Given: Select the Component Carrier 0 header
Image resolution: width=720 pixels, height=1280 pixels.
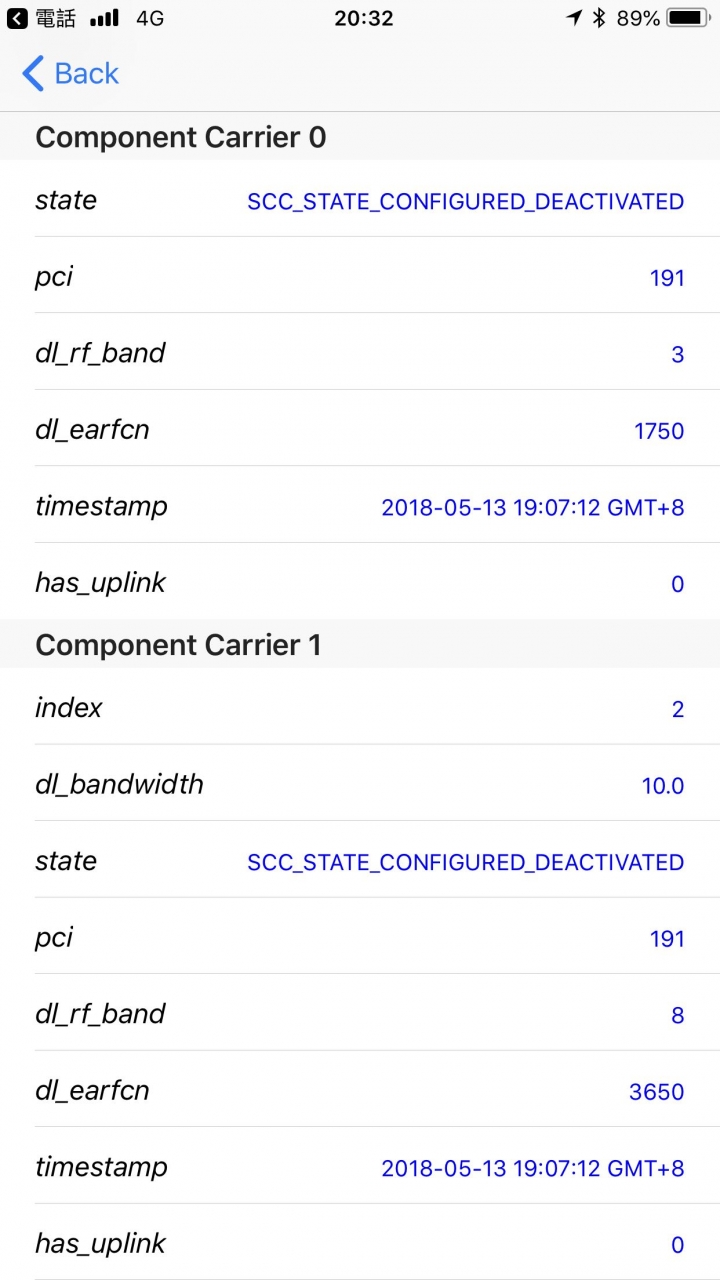Looking at the screenshot, I should tap(181, 137).
